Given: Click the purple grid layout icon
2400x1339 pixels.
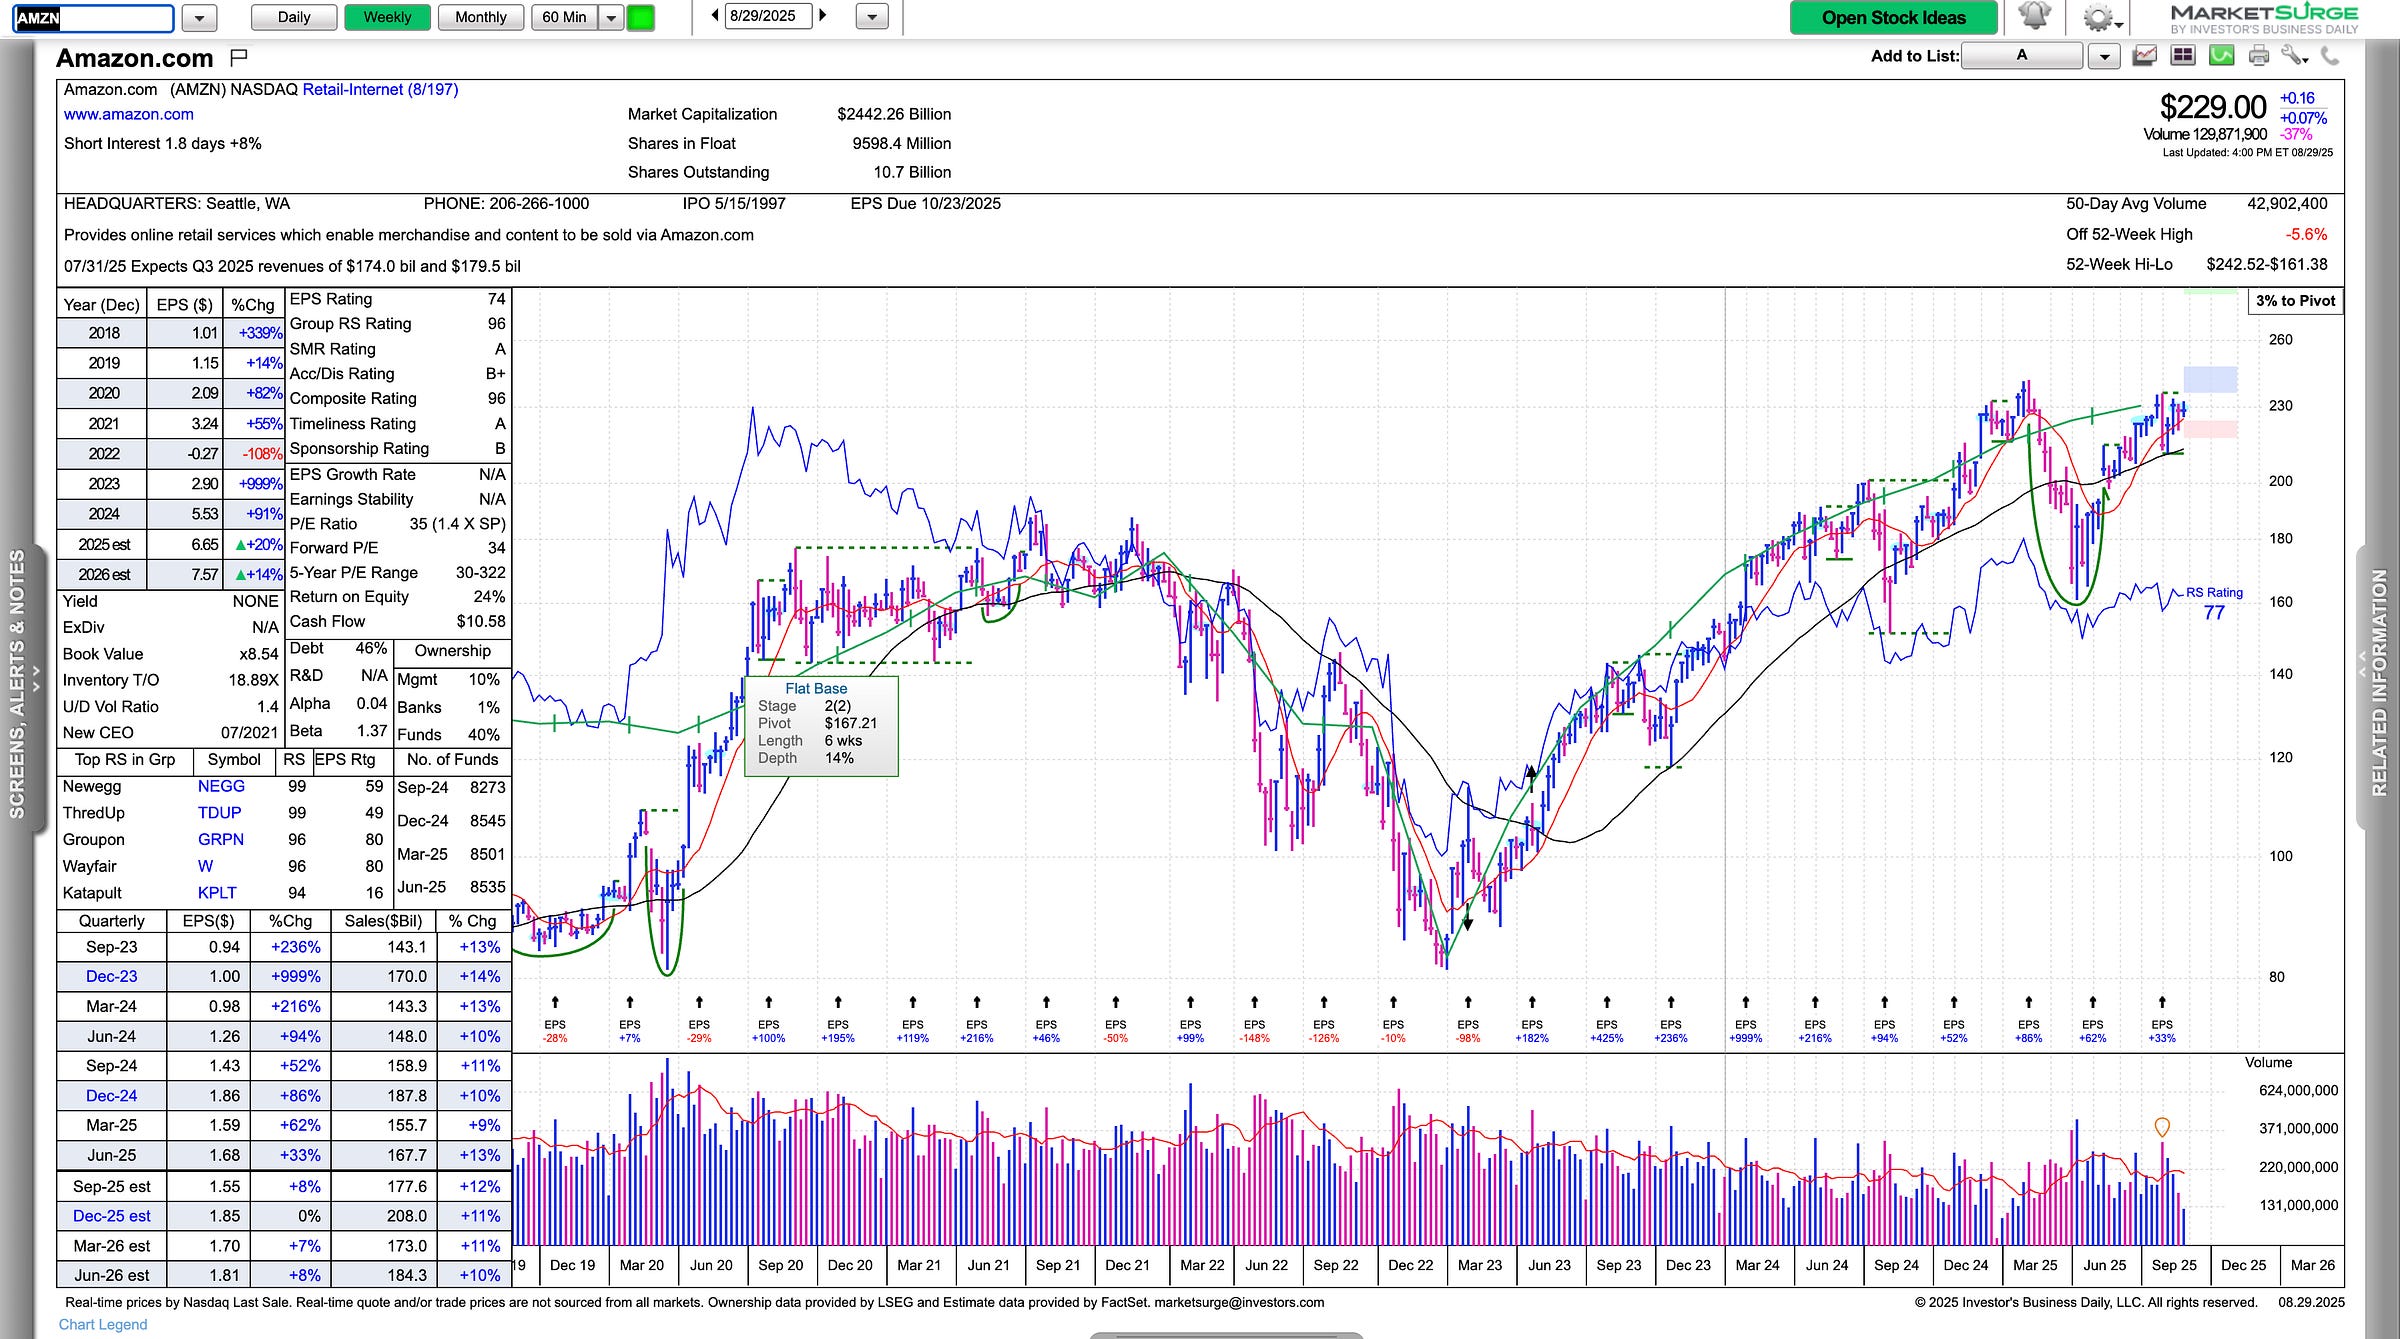Looking at the screenshot, I should coord(2183,56).
